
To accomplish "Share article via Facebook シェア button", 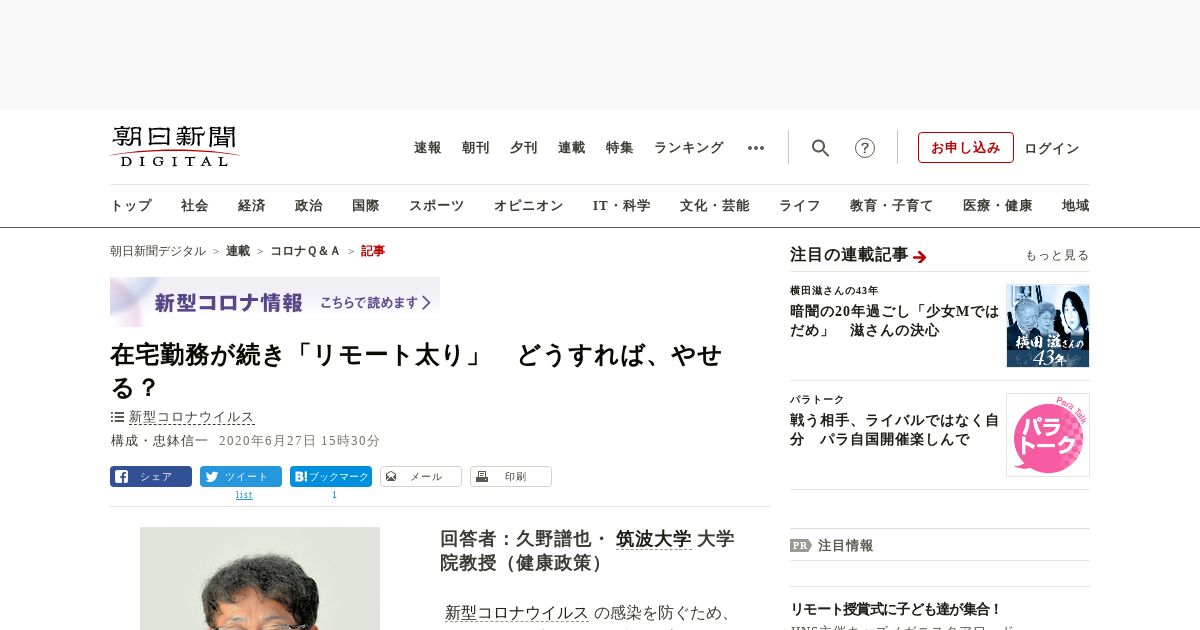I will click(x=151, y=476).
